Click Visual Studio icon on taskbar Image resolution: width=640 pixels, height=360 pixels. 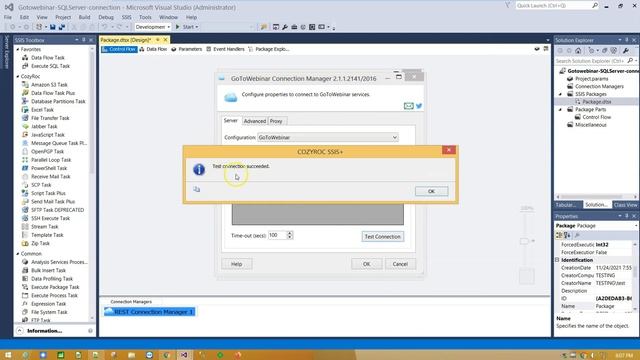click(184, 355)
